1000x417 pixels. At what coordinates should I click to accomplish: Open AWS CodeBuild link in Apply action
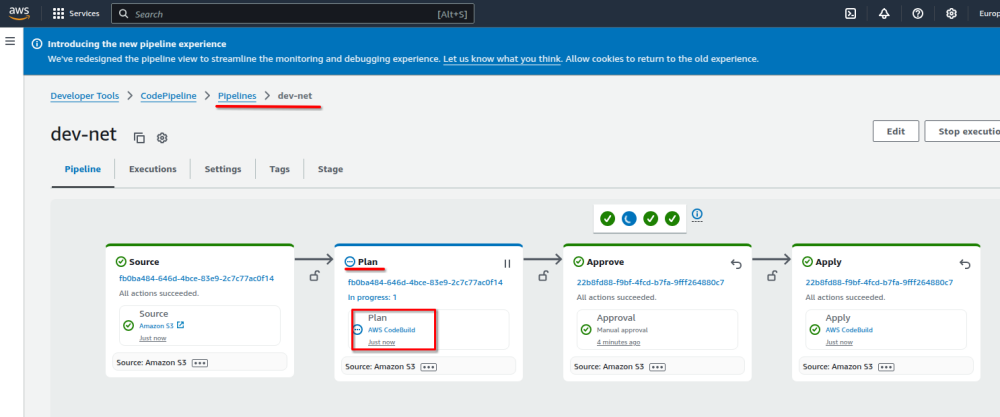[x=849, y=330]
